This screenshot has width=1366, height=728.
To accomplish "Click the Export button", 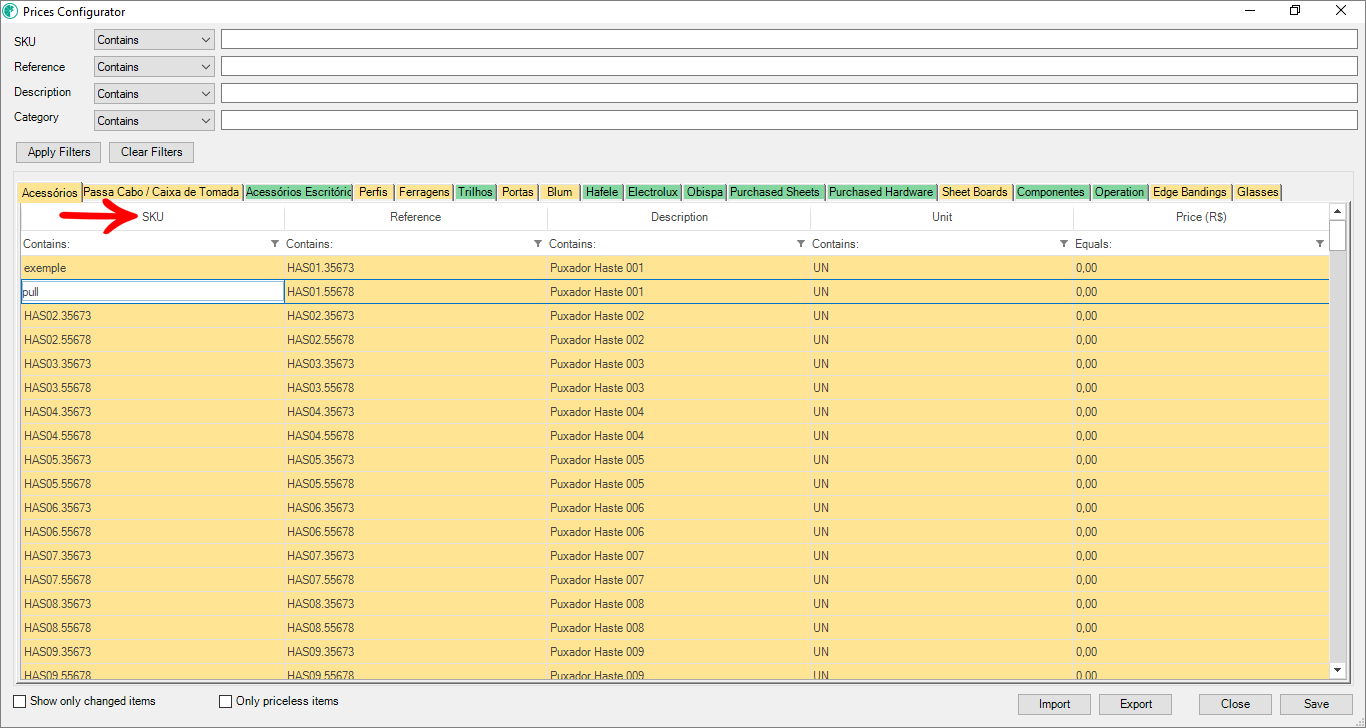I will (x=1136, y=704).
